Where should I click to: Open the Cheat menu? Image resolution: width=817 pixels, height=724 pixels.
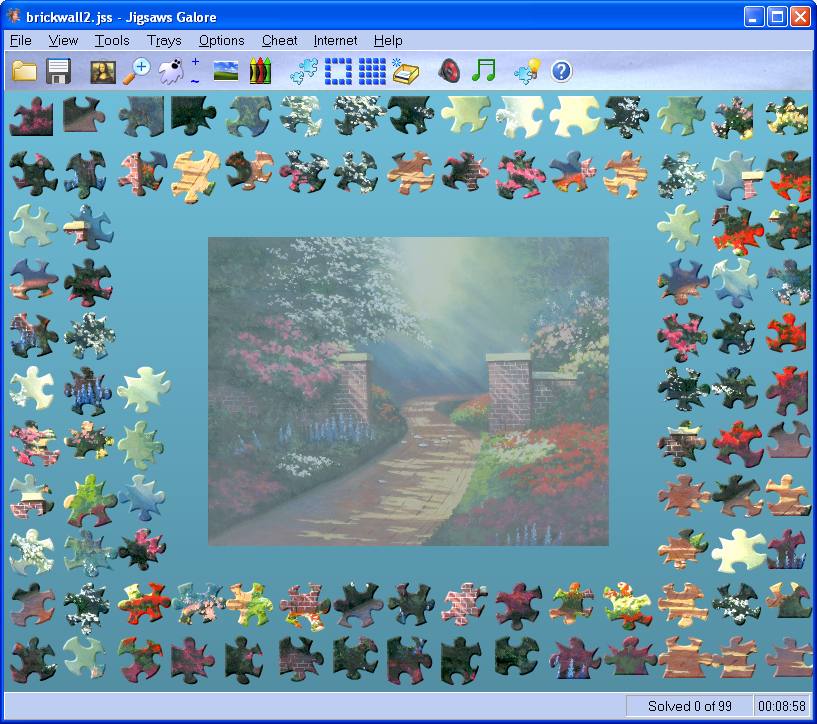click(280, 41)
